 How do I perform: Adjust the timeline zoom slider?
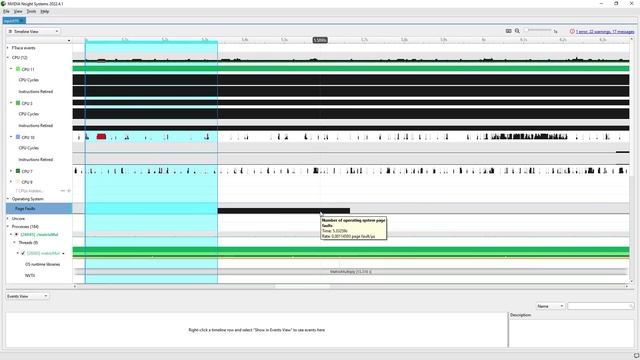(x=538, y=30)
